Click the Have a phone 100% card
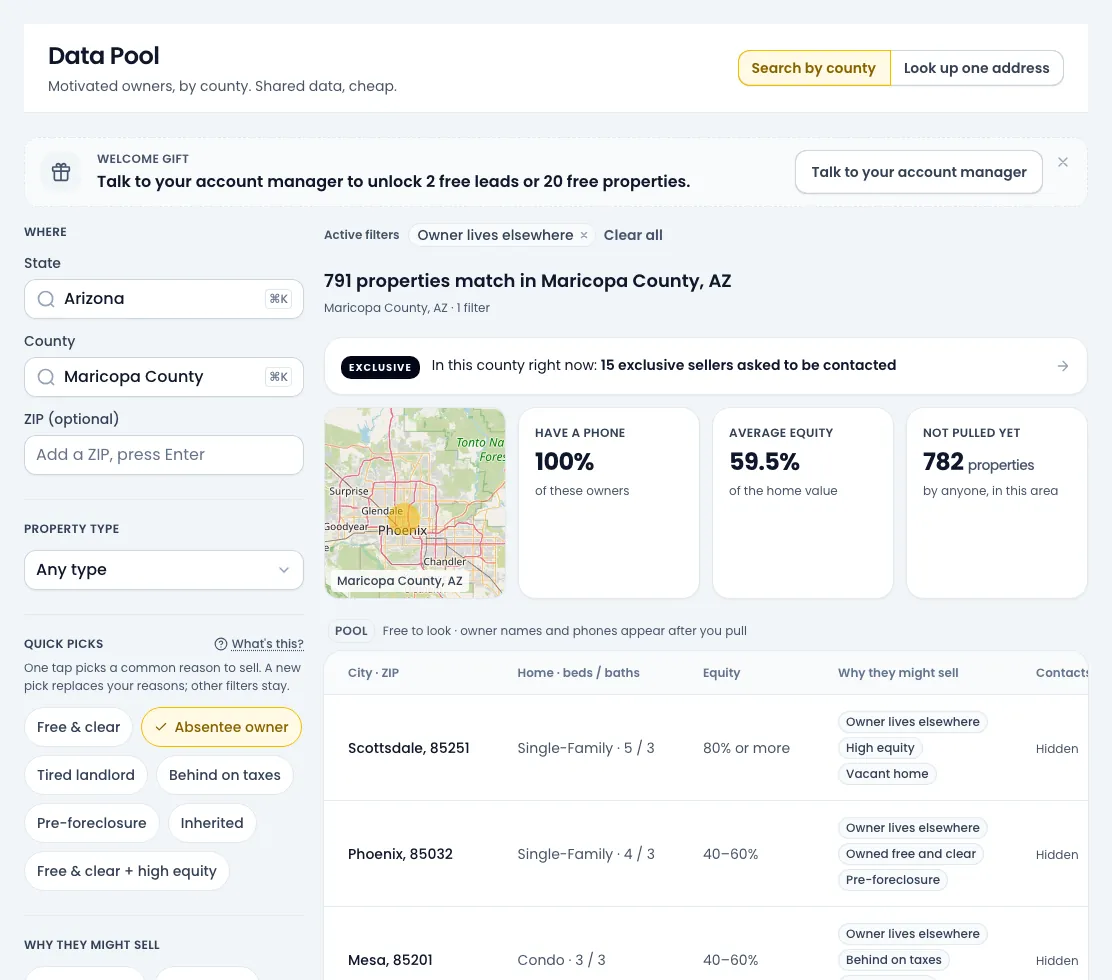This screenshot has height=980, width=1112. click(608, 503)
